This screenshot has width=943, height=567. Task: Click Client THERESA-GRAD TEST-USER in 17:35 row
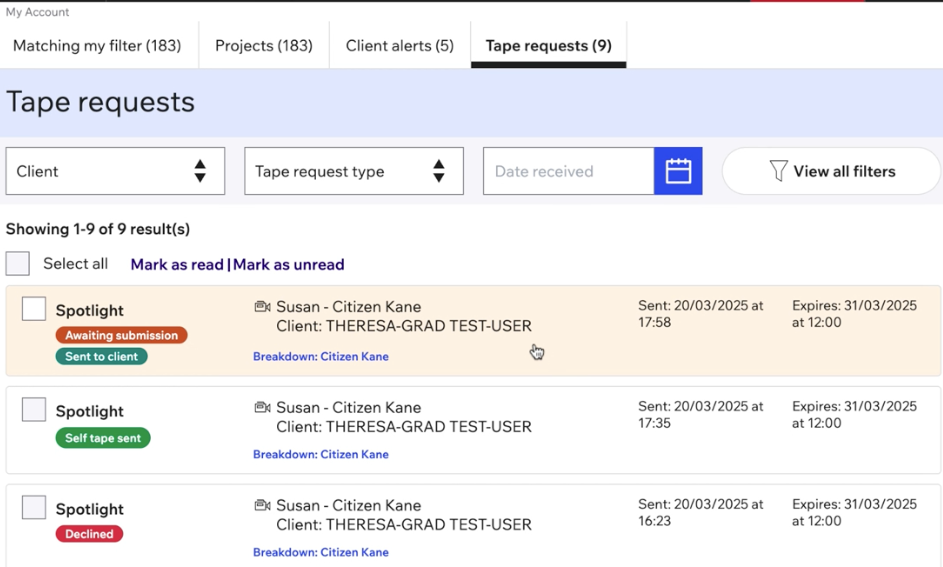(404, 427)
